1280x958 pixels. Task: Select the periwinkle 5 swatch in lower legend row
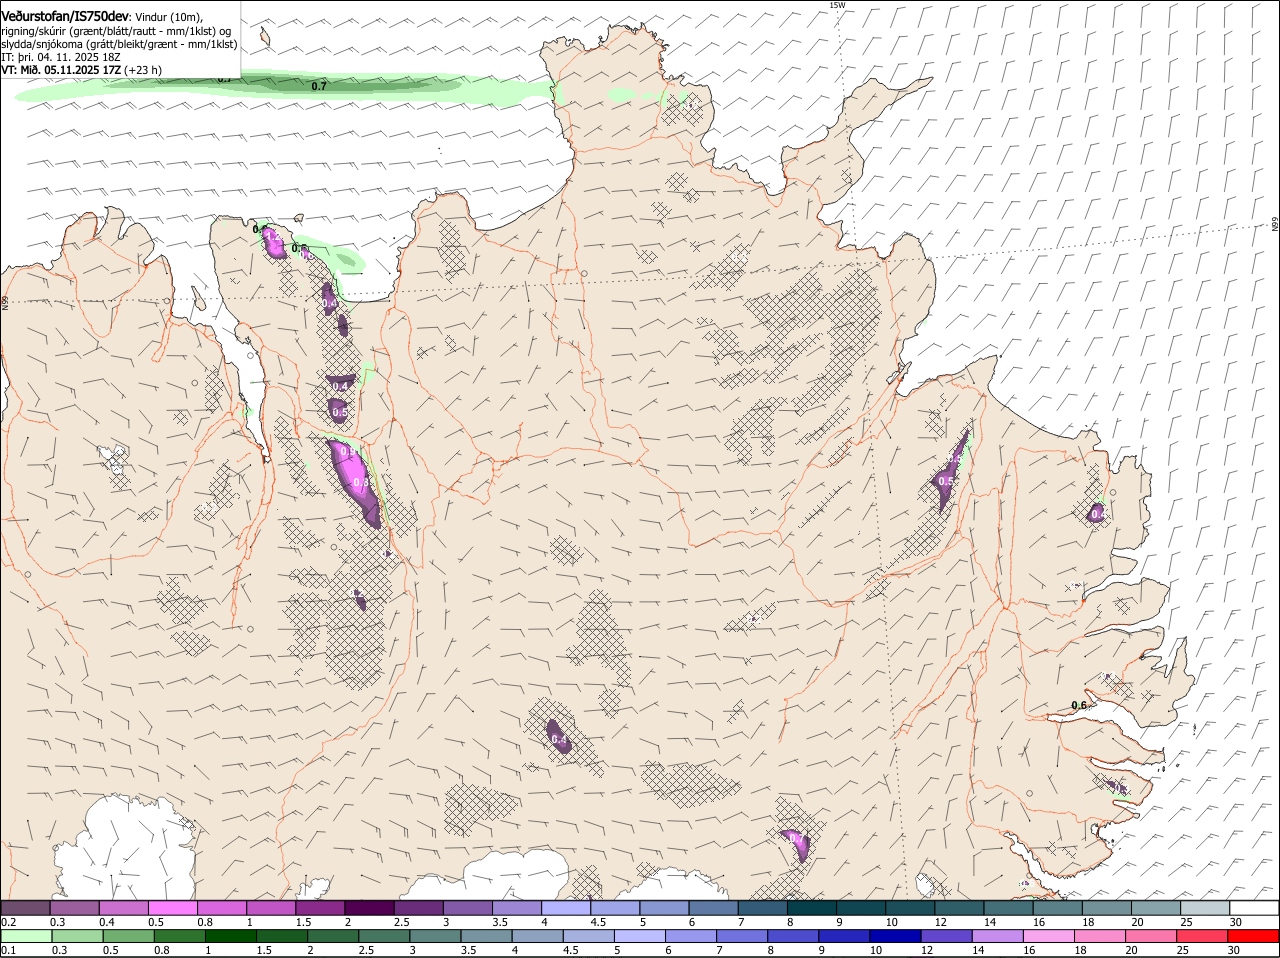(x=639, y=936)
